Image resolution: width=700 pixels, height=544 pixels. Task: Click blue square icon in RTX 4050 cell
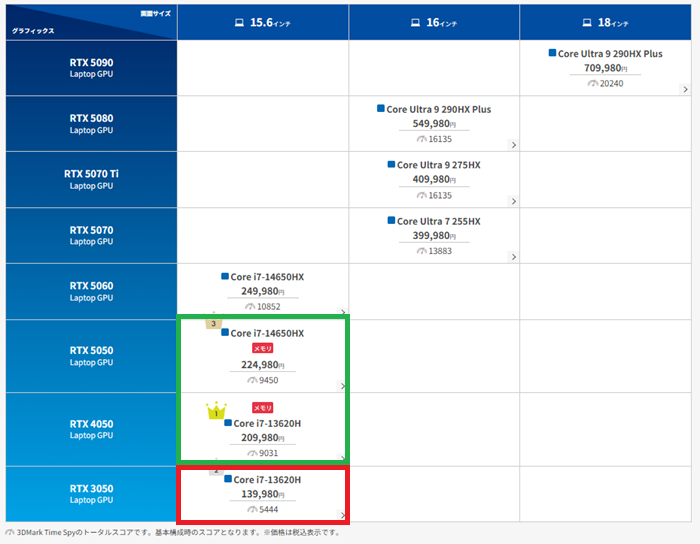click(x=228, y=423)
